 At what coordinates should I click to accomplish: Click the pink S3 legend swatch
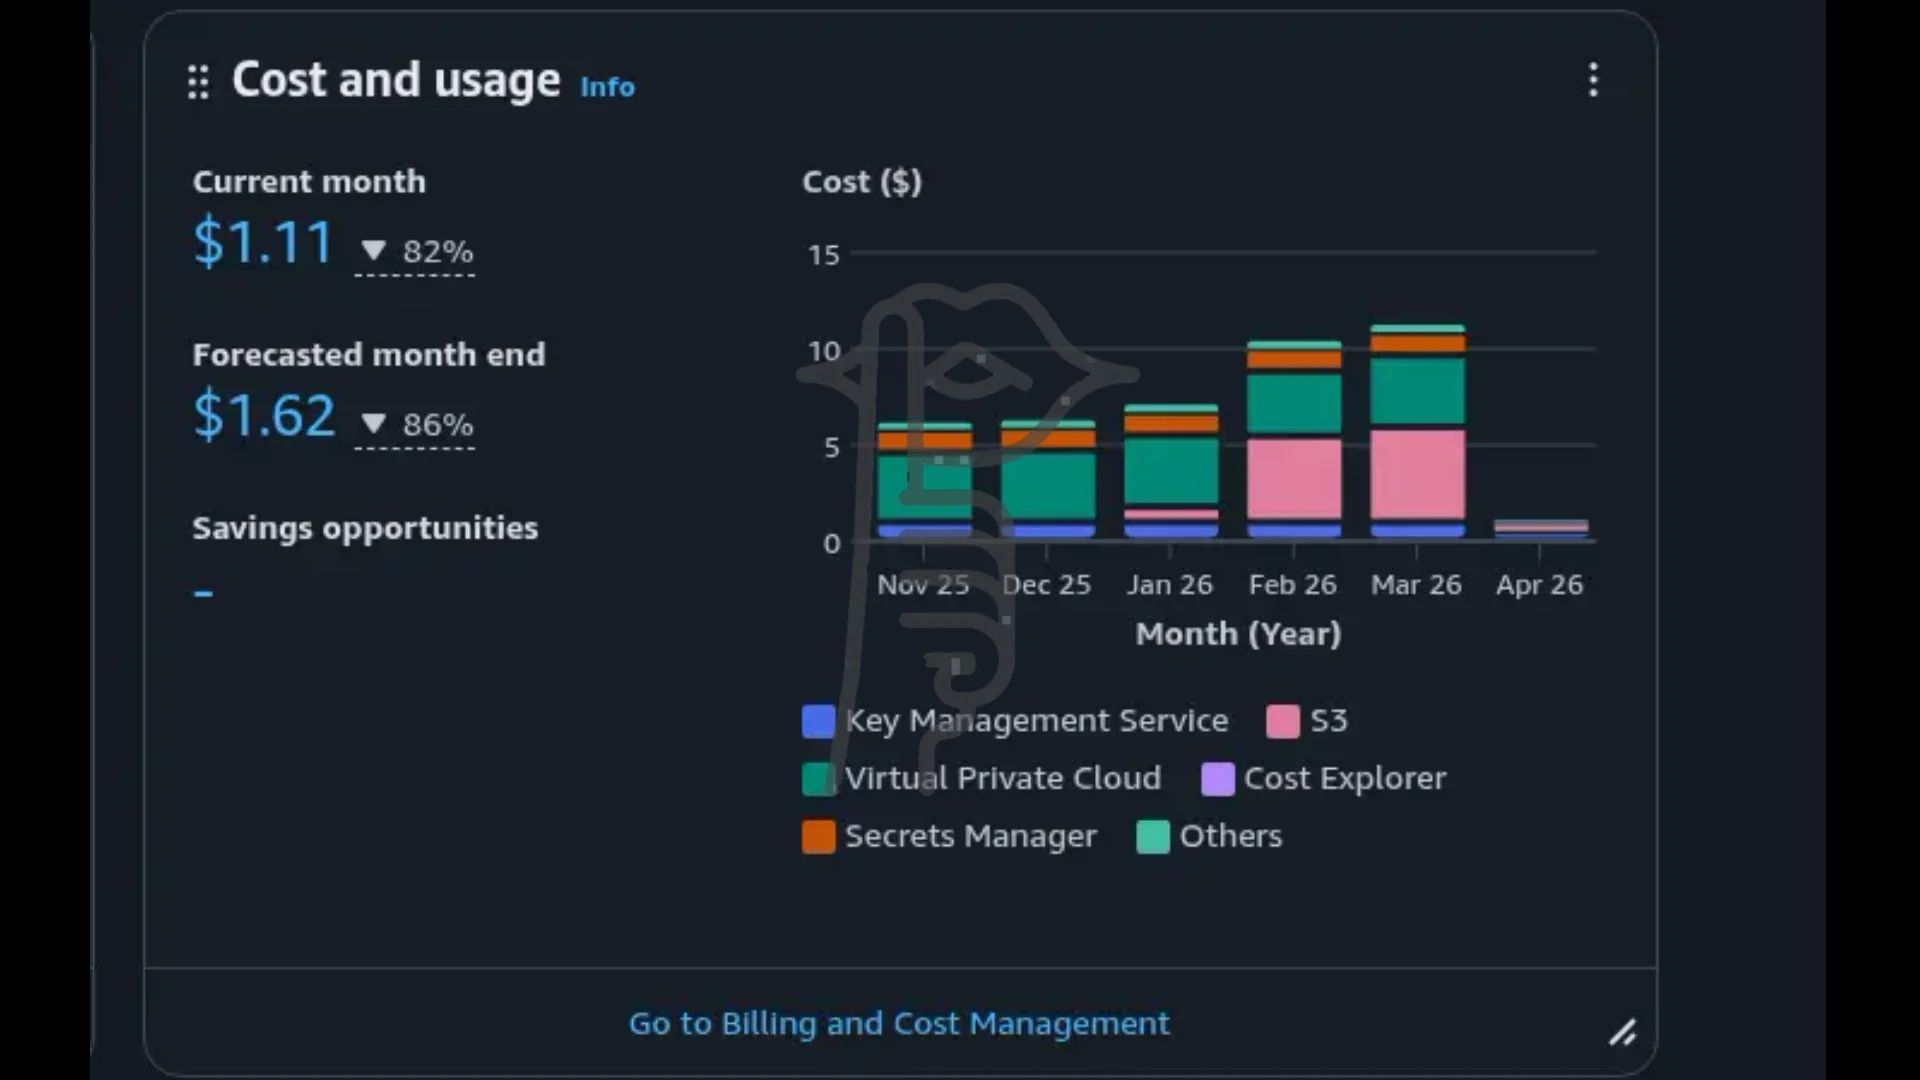[1282, 721]
